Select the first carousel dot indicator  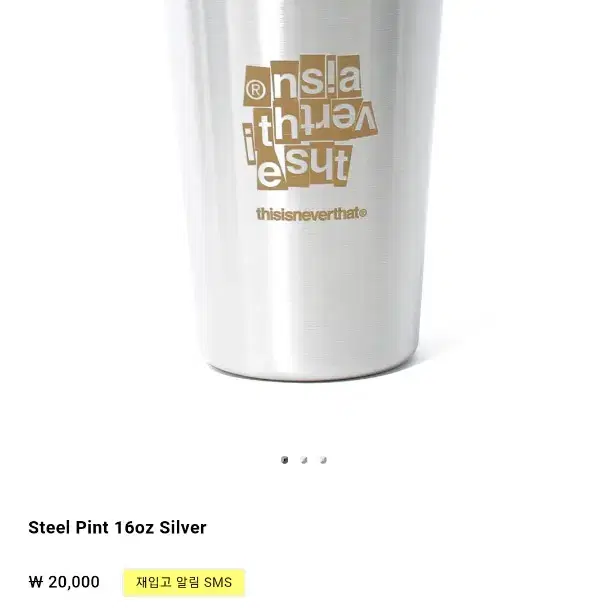[x=285, y=460]
